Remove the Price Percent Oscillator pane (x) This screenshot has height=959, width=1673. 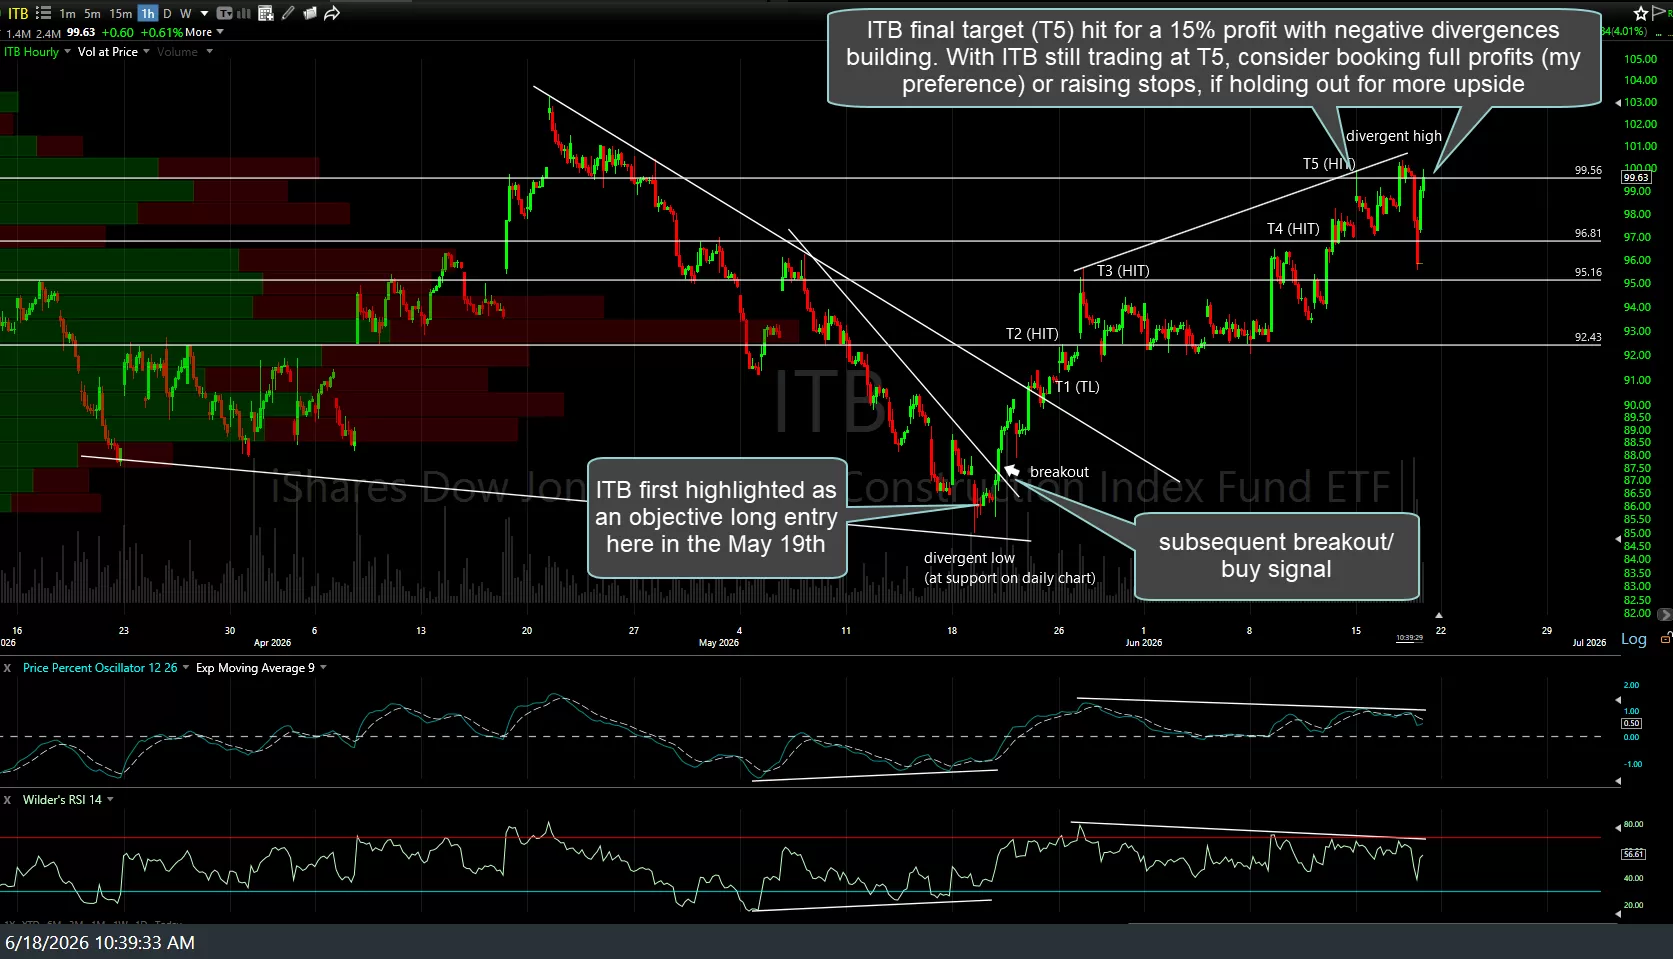point(7,667)
